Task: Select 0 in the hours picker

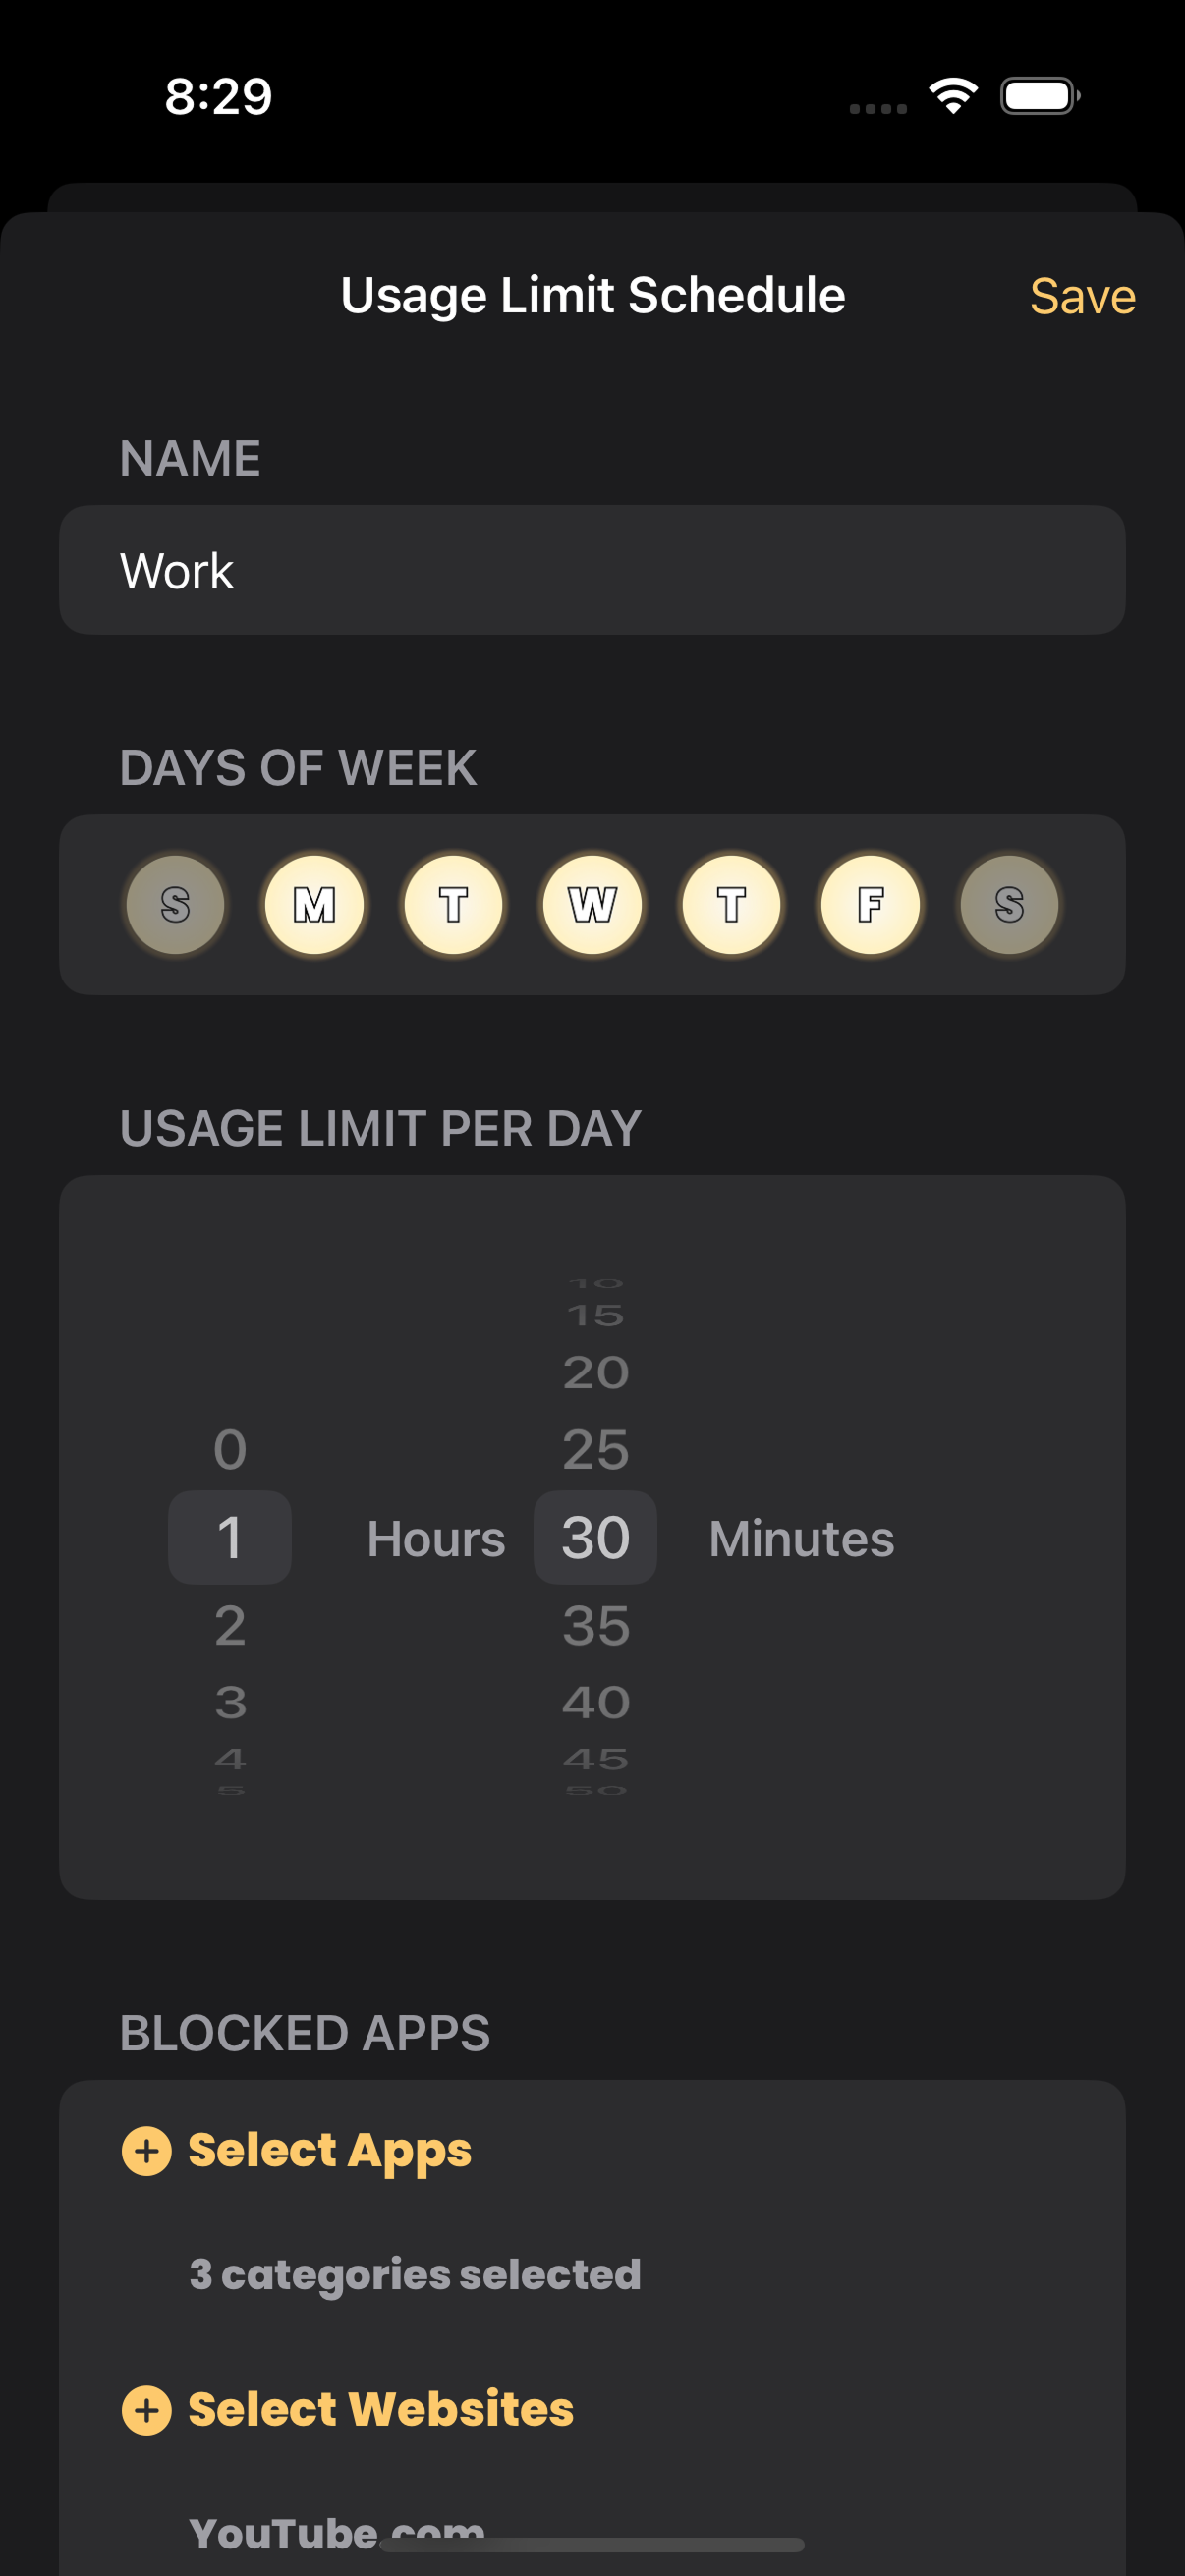Action: pos(230,1450)
